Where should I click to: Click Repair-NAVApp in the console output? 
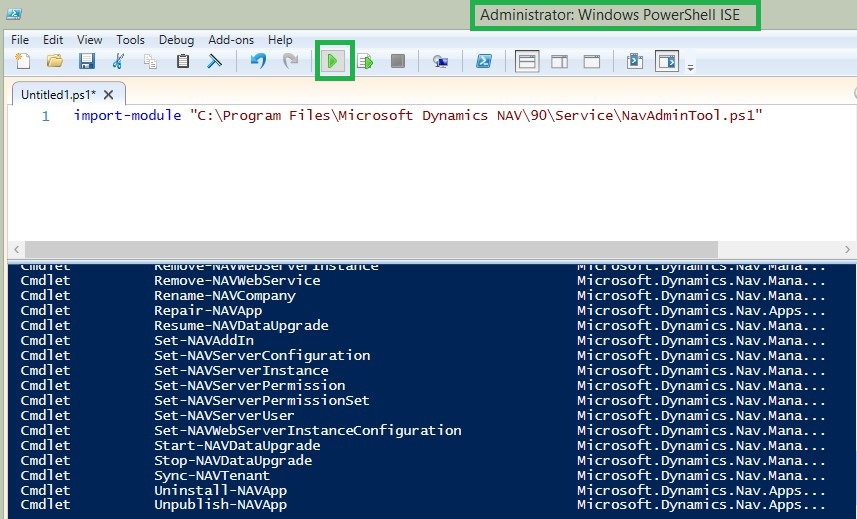(x=208, y=310)
